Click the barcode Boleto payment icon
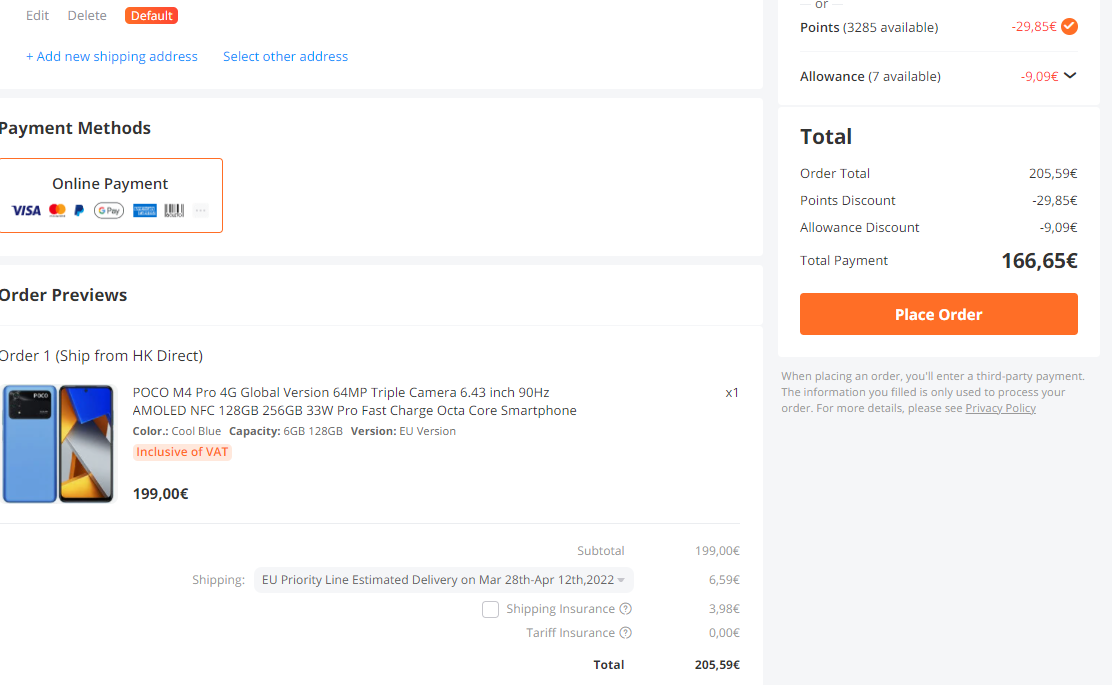The image size is (1112, 685). pyautogui.click(x=174, y=211)
